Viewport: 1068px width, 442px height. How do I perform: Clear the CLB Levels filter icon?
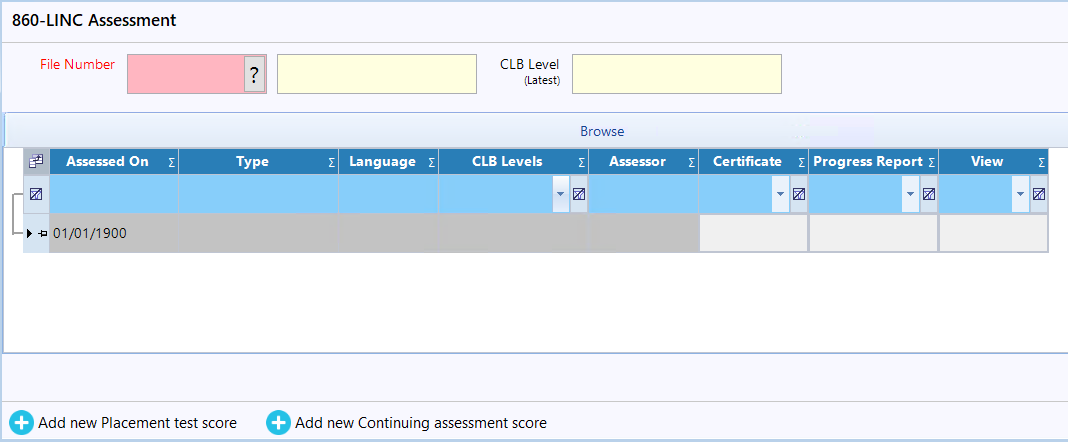coord(578,194)
